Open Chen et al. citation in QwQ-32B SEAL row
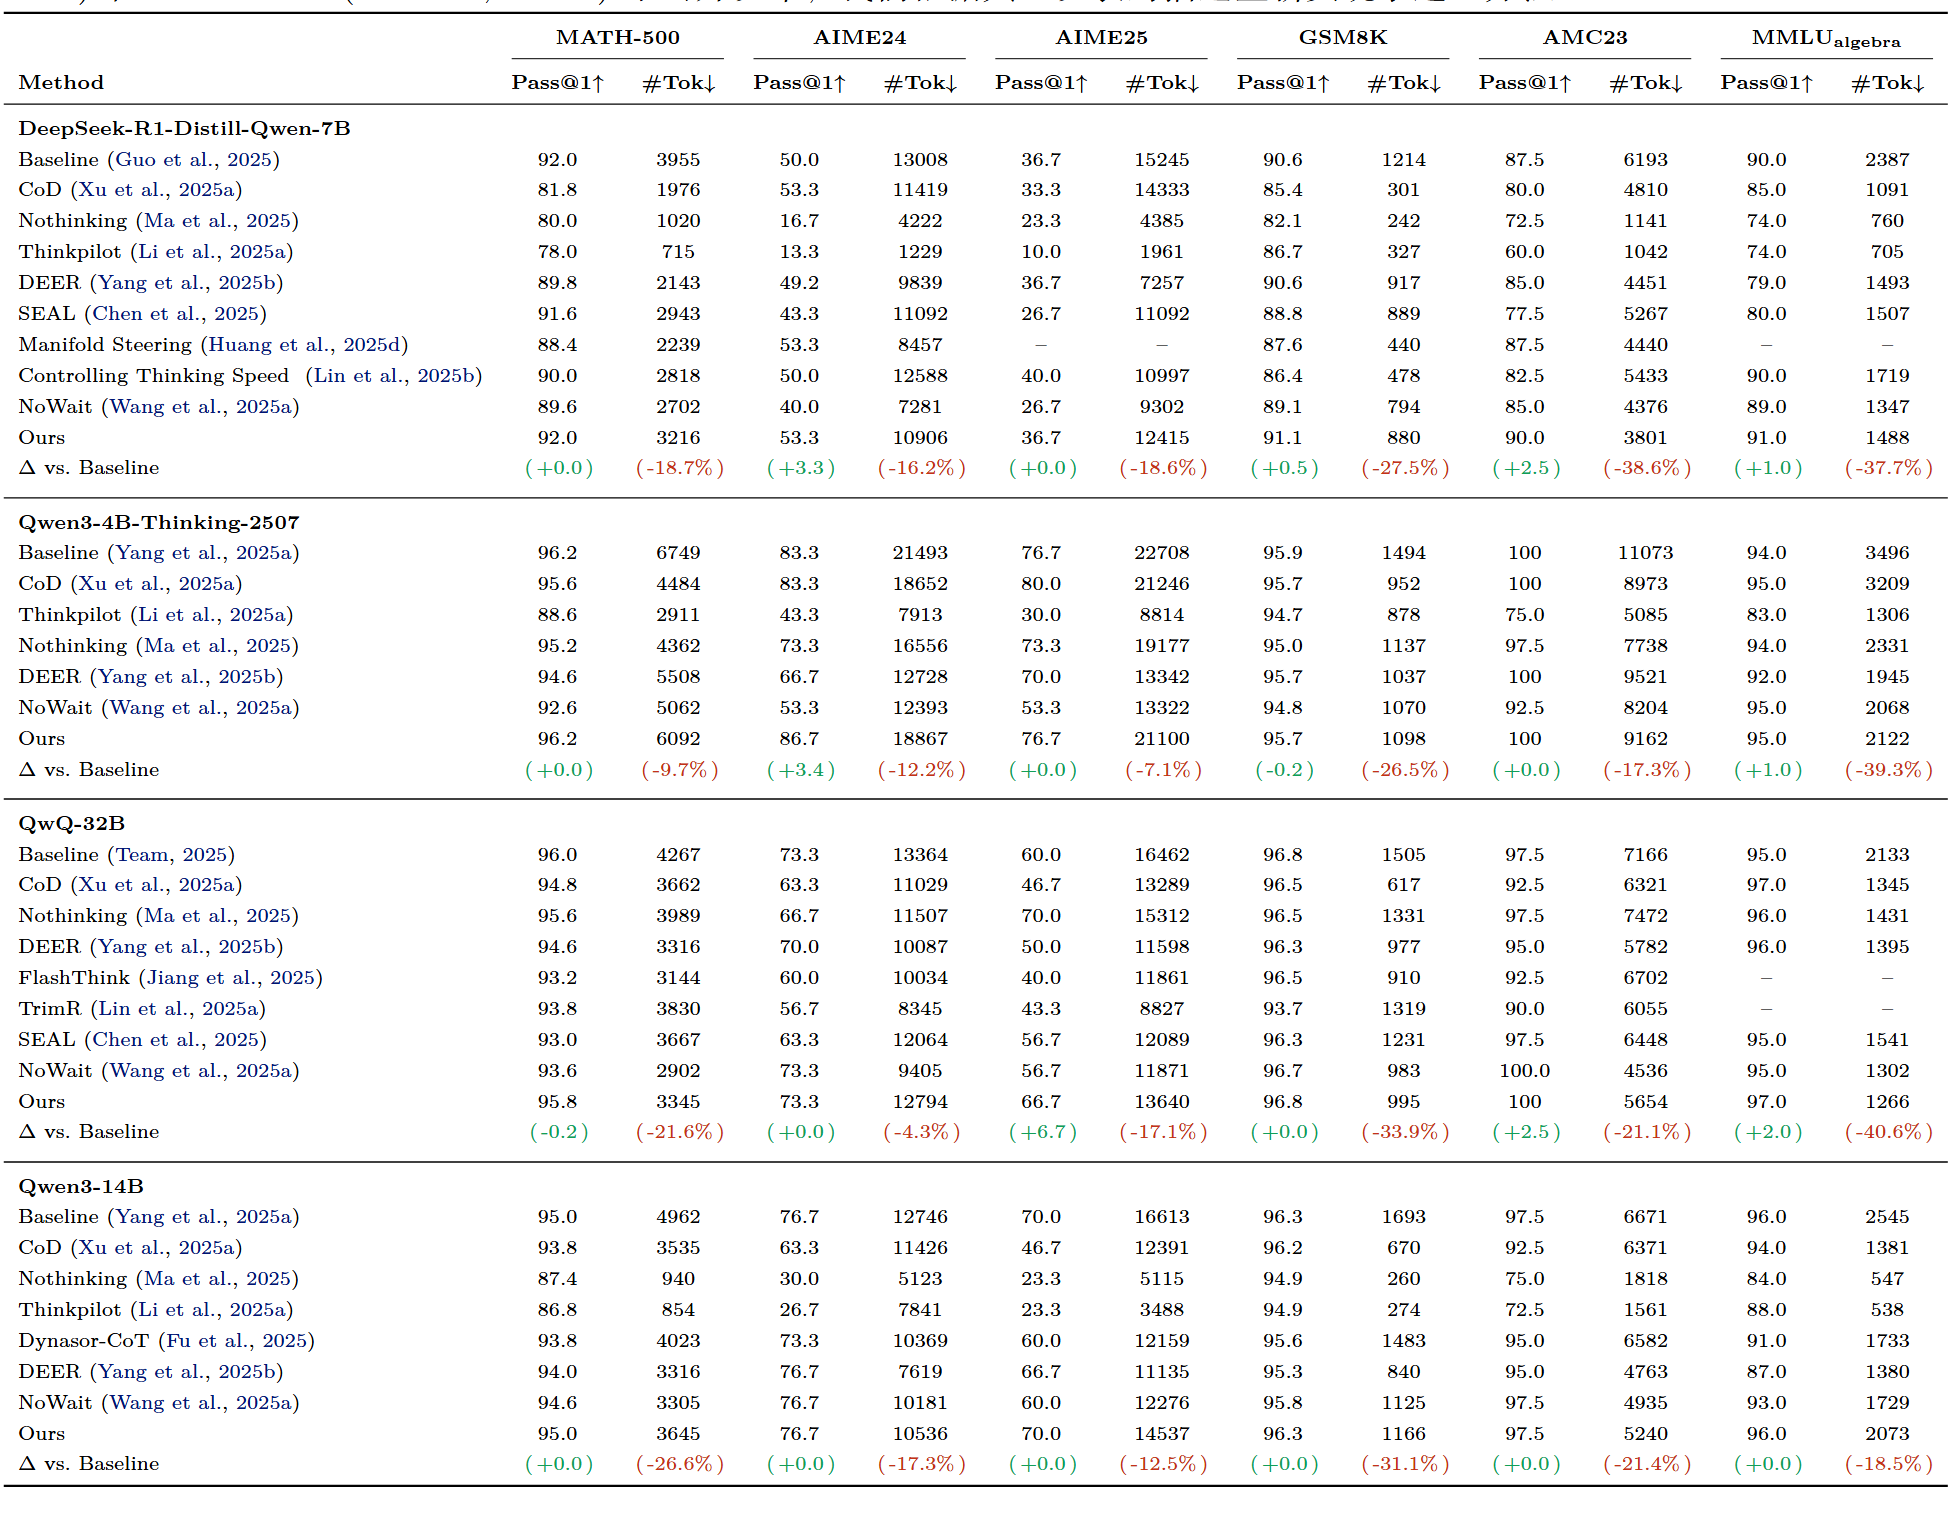The height and width of the screenshot is (1520, 1953). point(175,1039)
